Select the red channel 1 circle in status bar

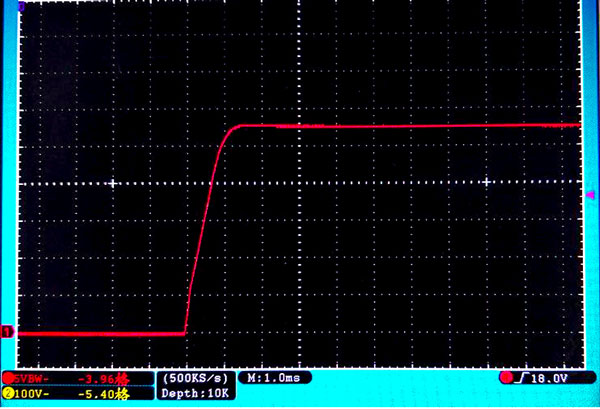(8, 378)
